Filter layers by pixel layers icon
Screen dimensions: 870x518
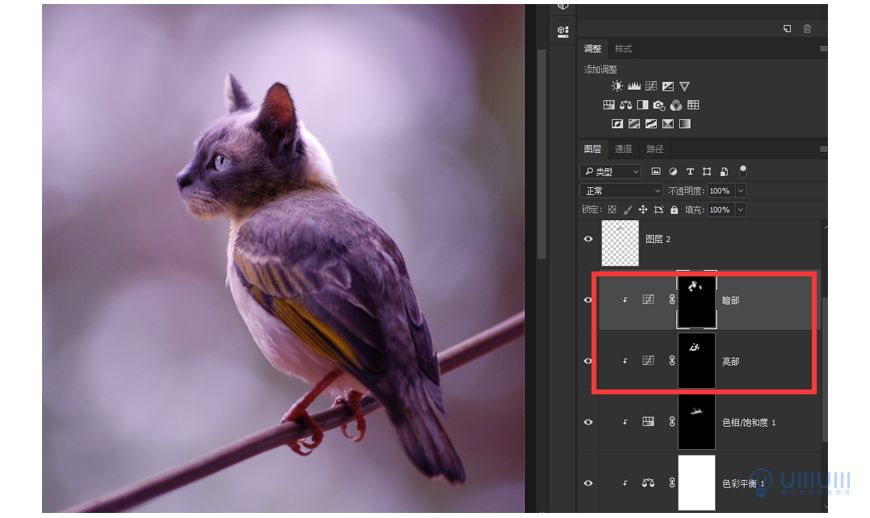coord(656,171)
